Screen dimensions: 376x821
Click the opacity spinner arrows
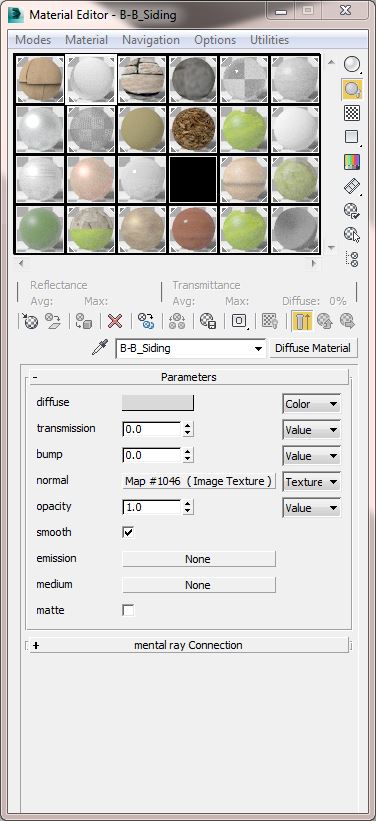tap(188, 507)
